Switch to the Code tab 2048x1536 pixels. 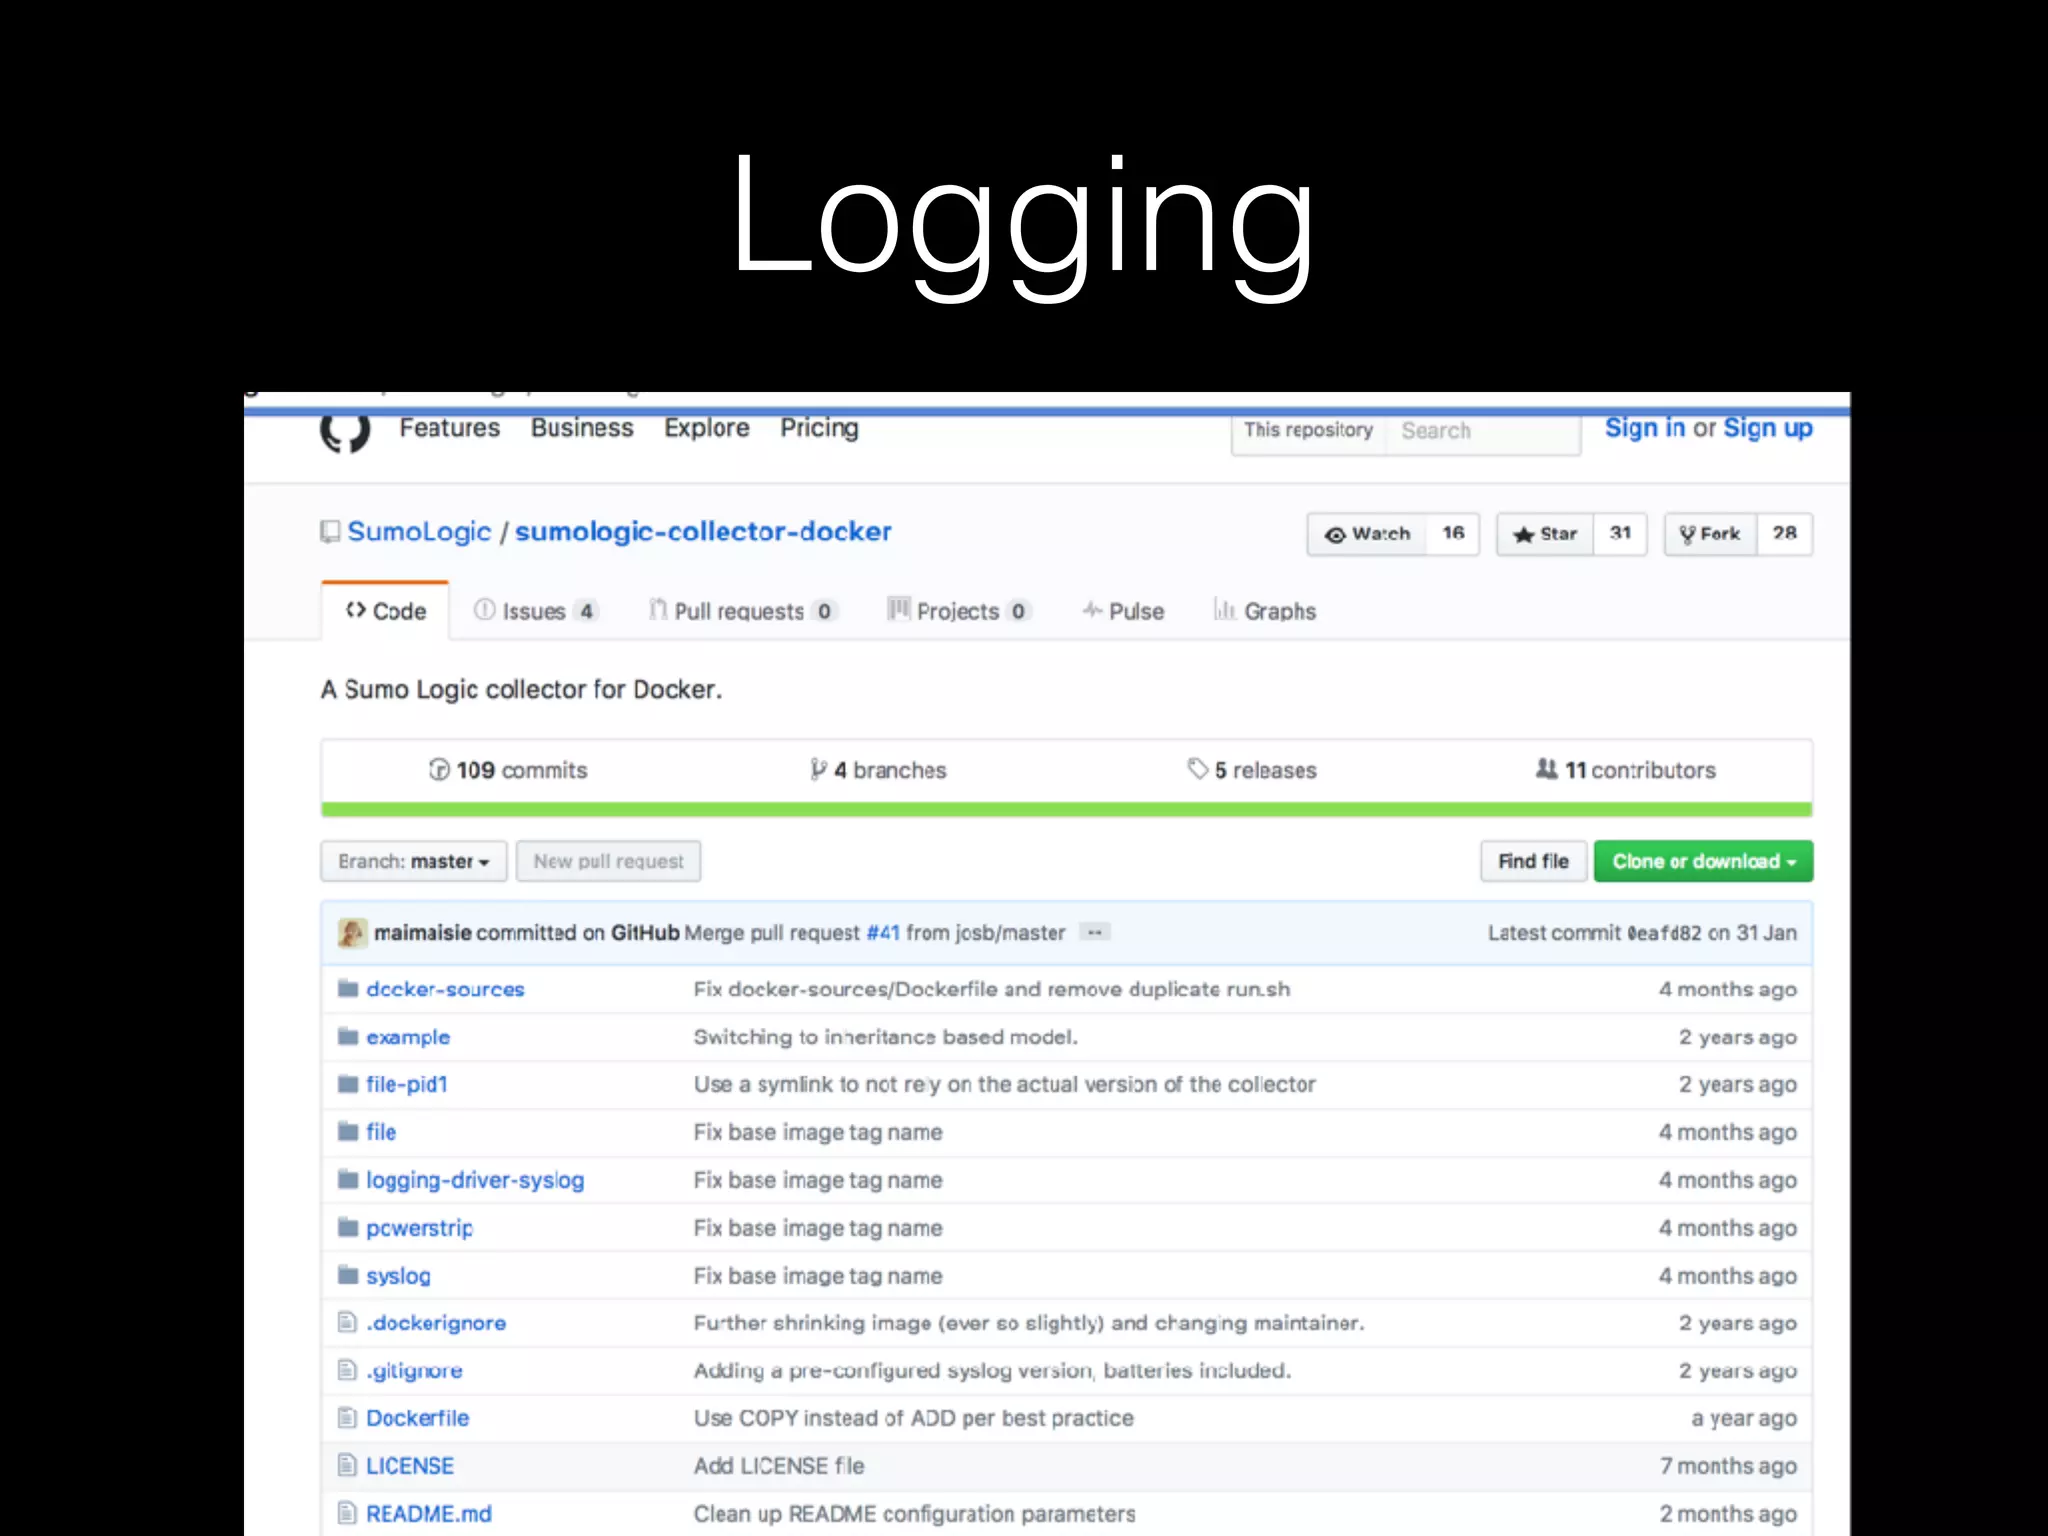(385, 610)
